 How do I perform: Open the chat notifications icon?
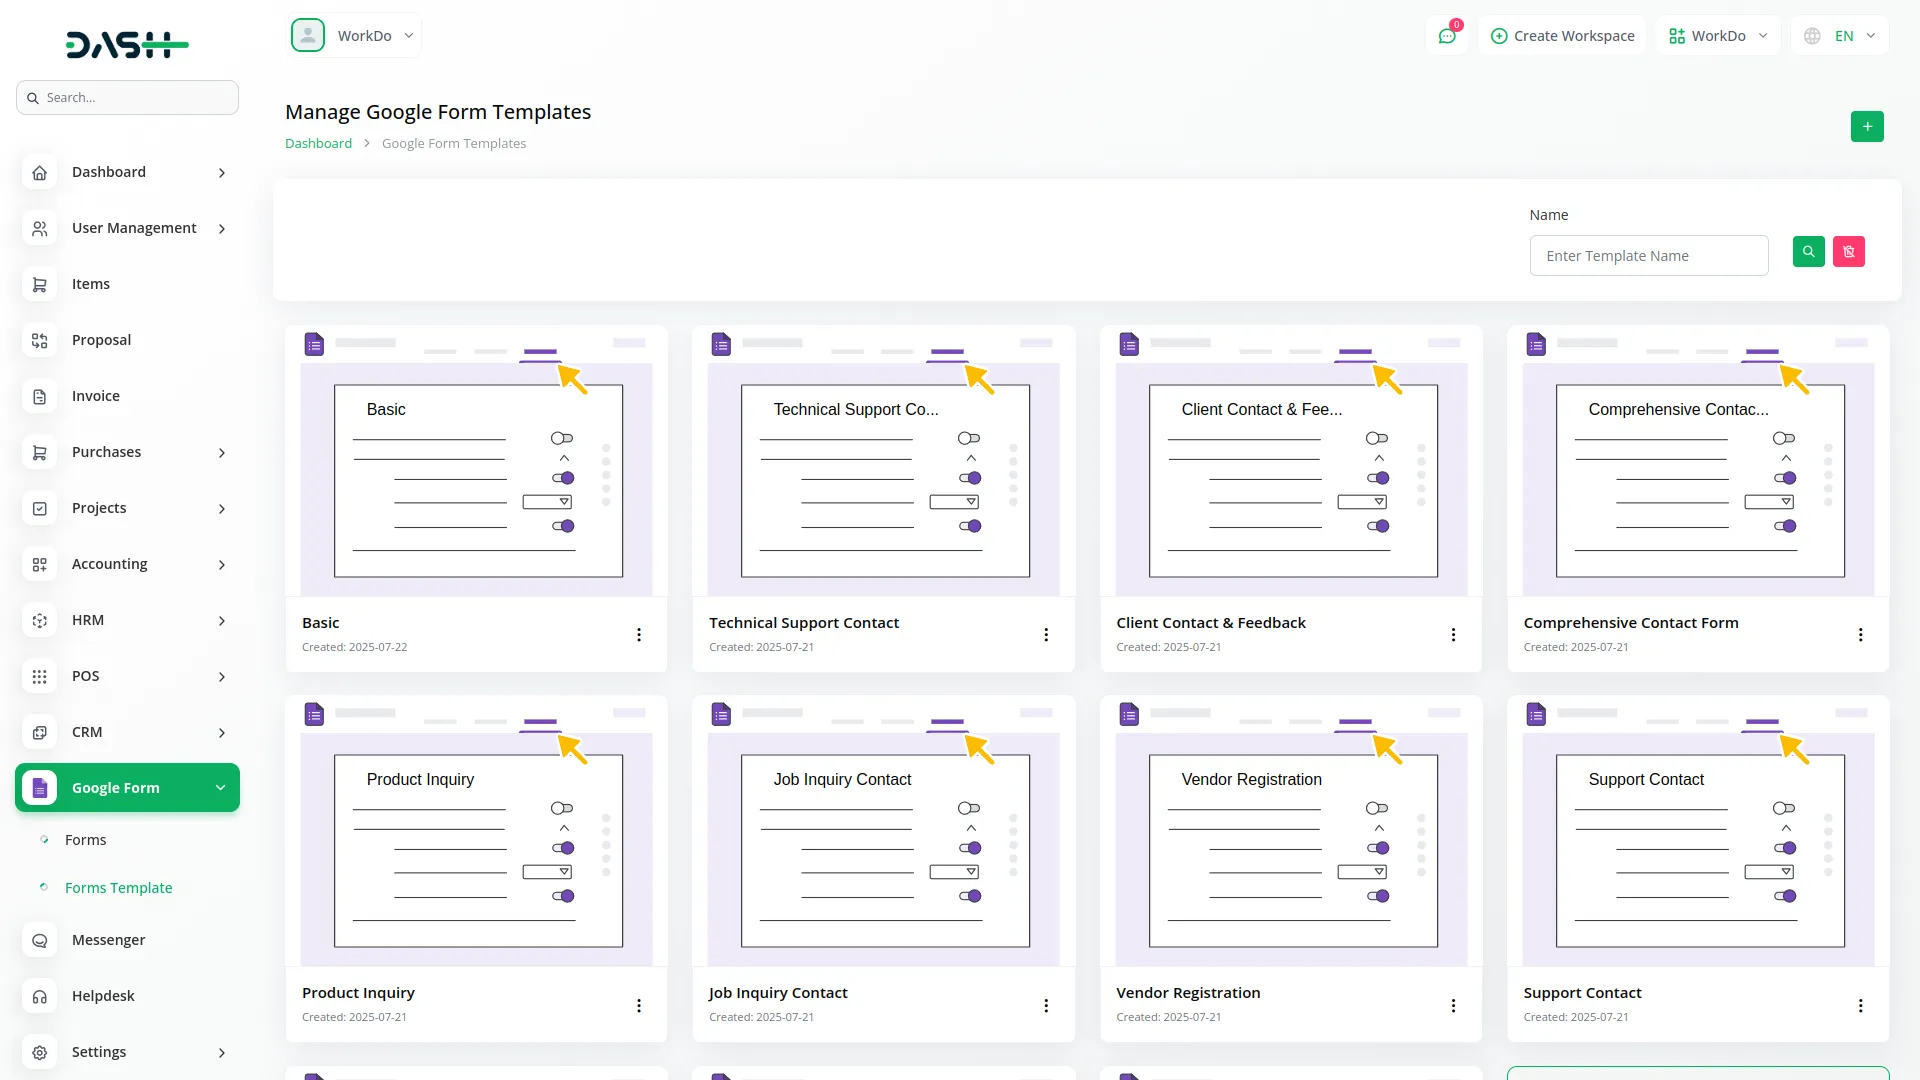(x=1447, y=35)
